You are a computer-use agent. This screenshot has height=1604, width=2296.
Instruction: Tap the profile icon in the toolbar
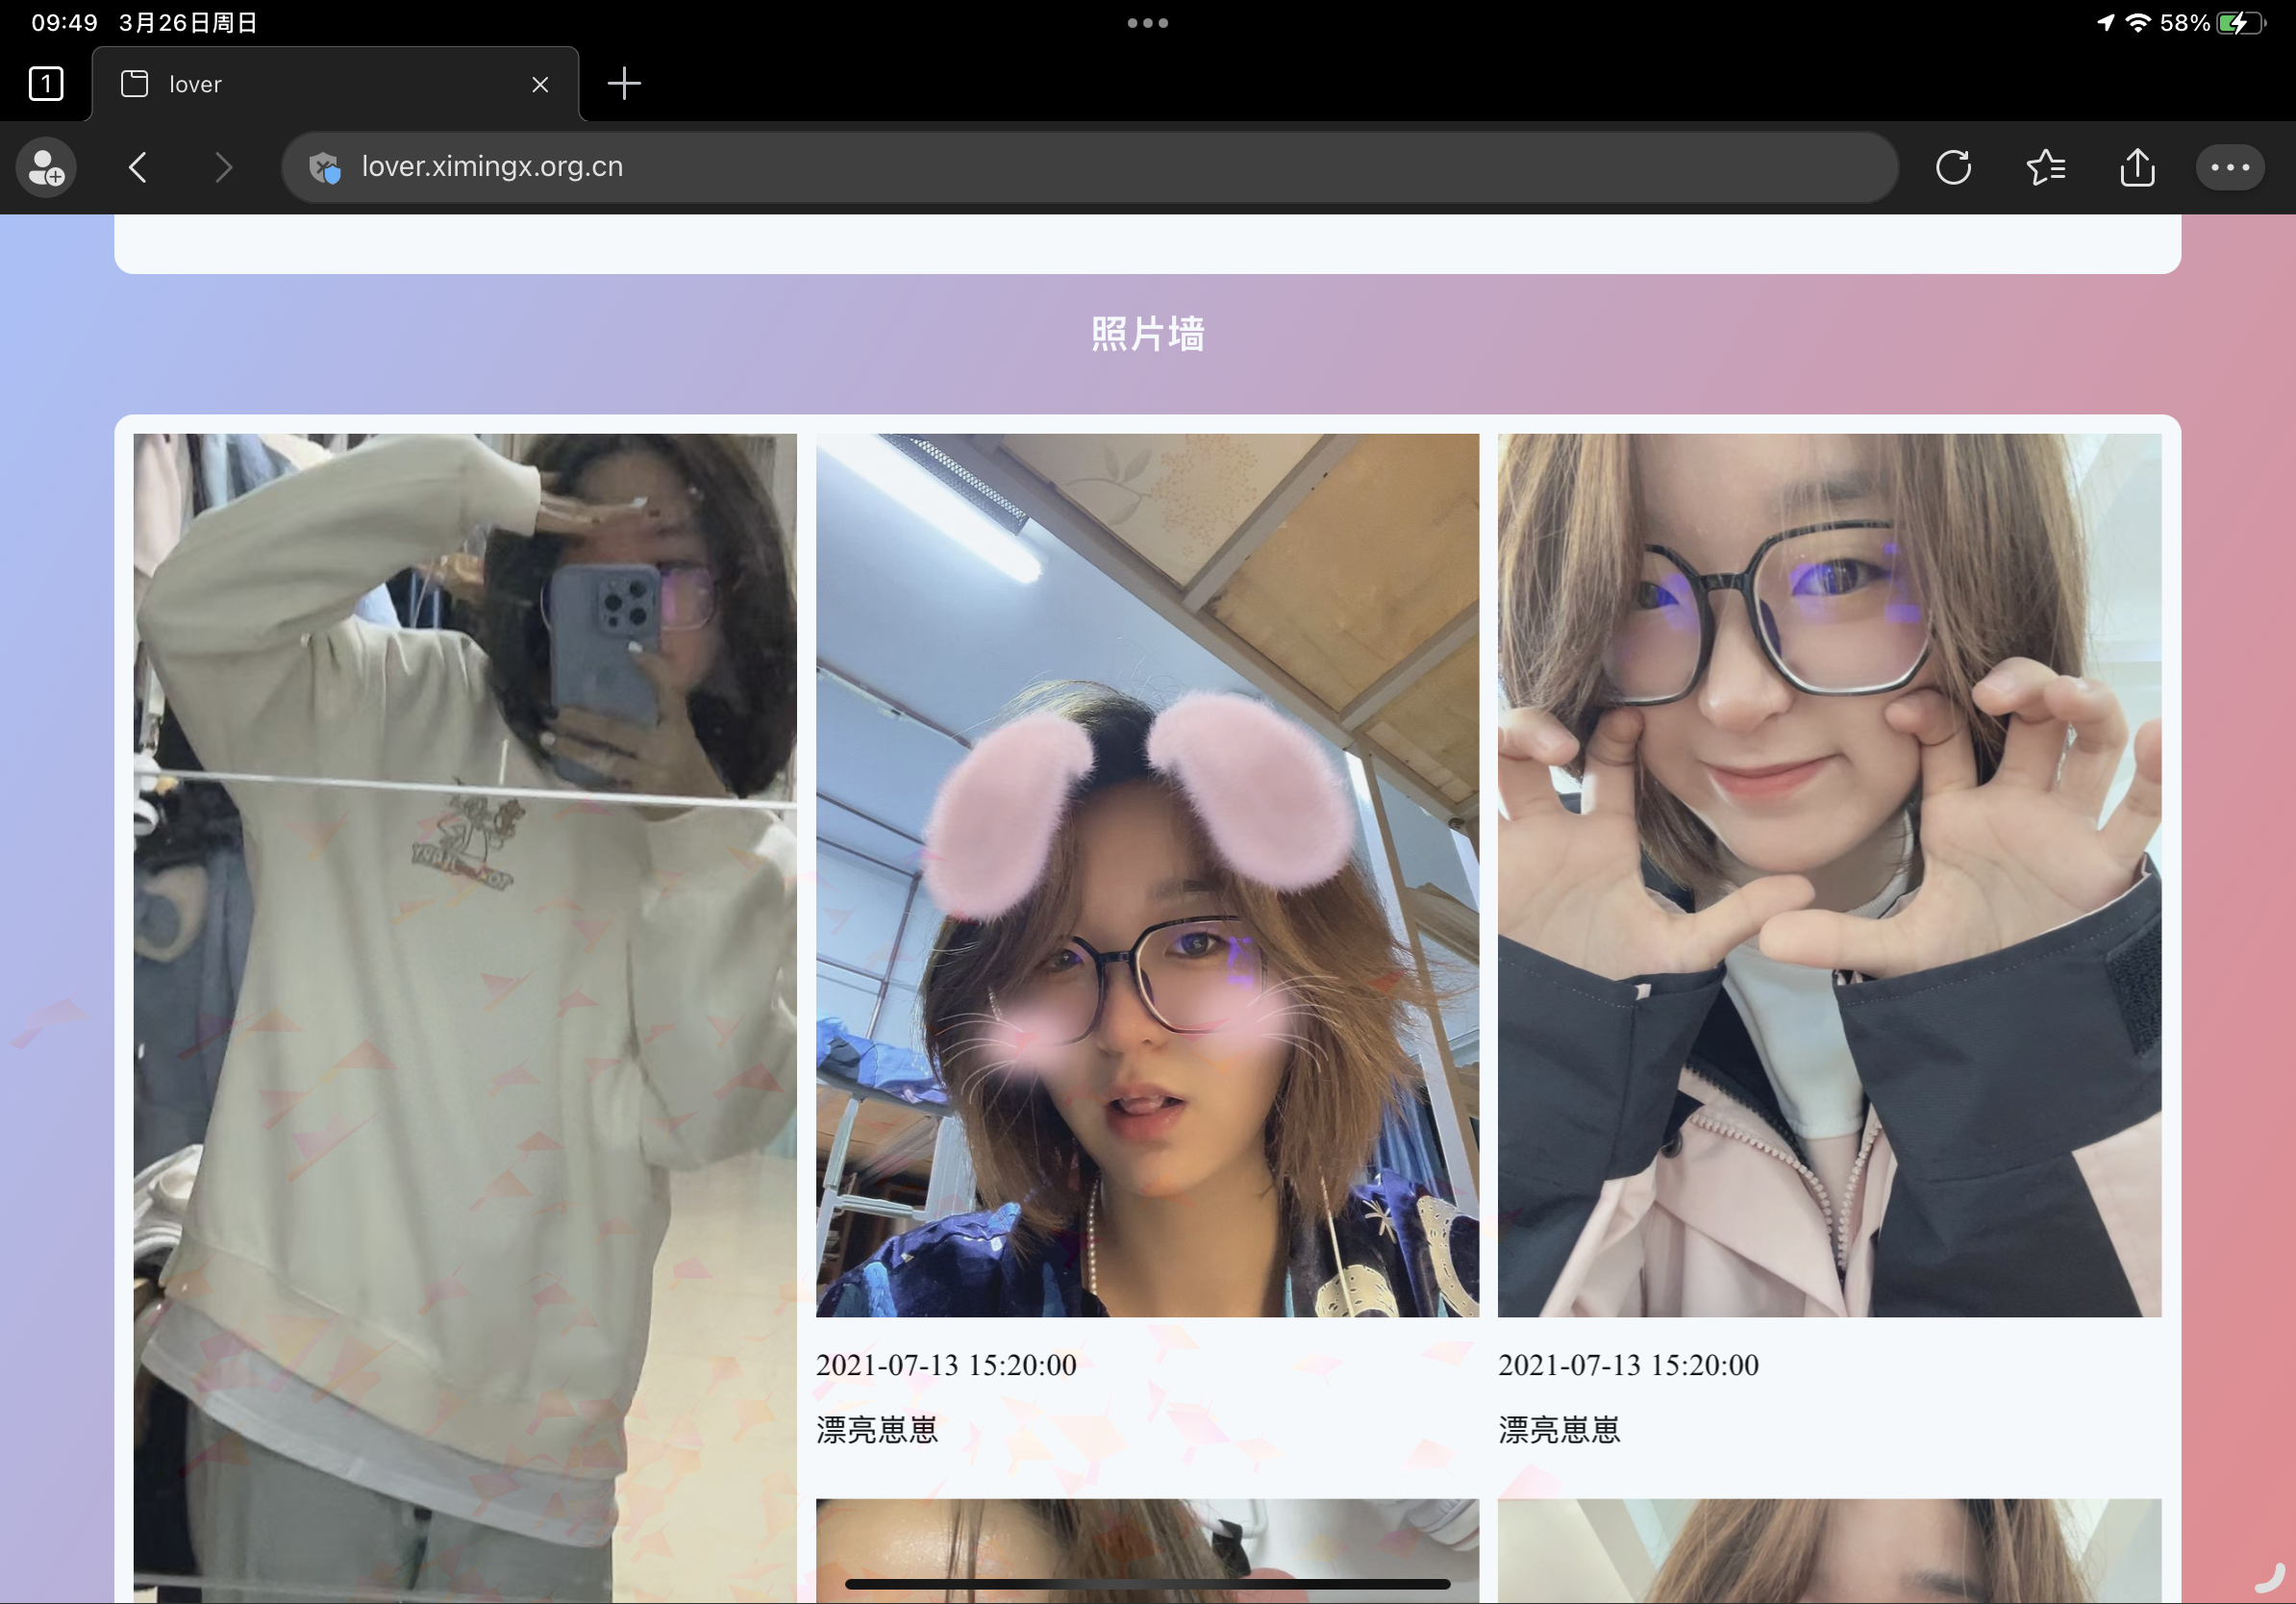pyautogui.click(x=46, y=167)
